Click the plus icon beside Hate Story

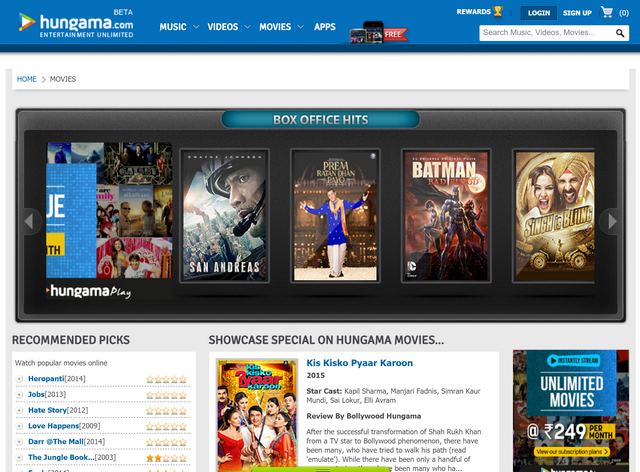(x=19, y=410)
